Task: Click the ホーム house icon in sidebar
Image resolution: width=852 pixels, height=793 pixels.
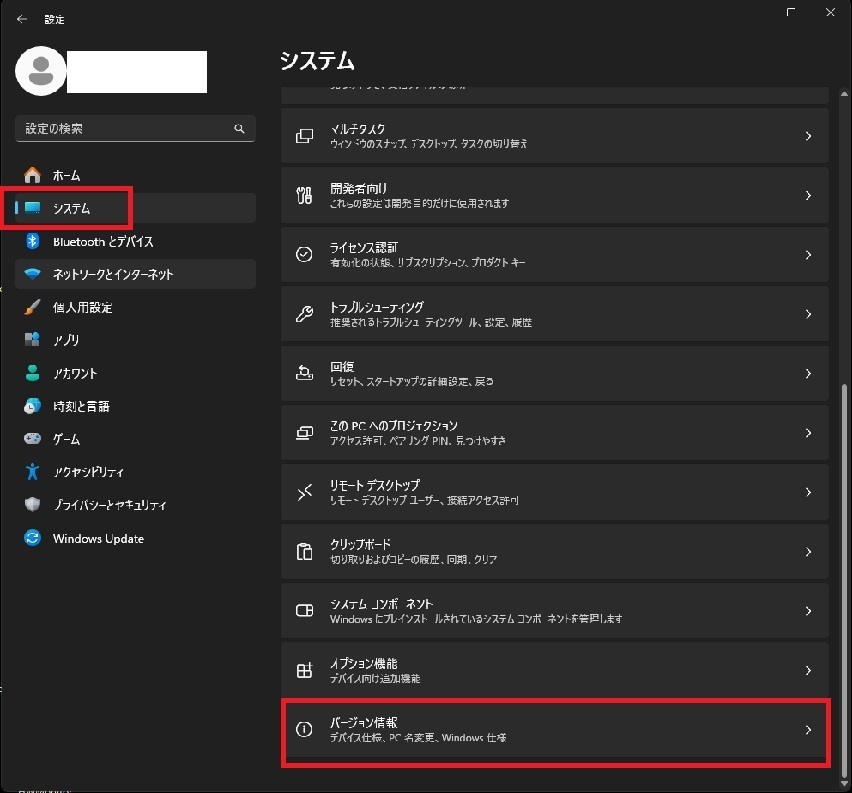Action: 33,175
